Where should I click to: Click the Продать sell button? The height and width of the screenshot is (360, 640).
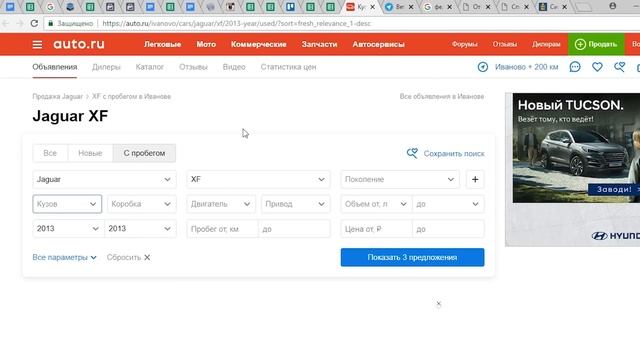tap(596, 44)
